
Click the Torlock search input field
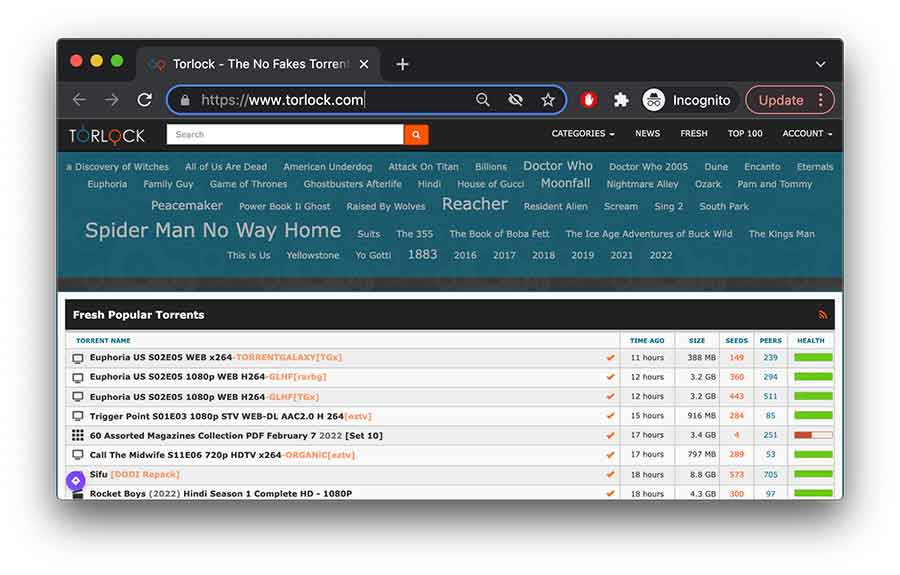[285, 134]
